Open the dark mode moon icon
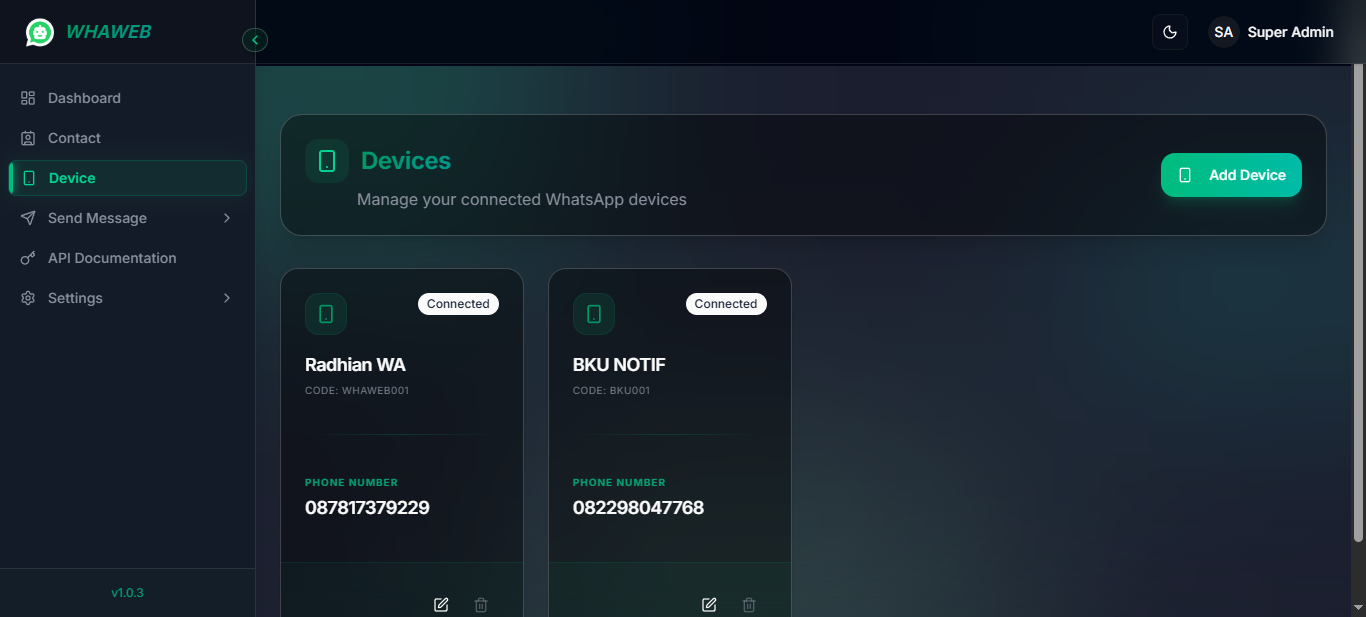Screen dimensions: 1366x617 (x=1169, y=31)
